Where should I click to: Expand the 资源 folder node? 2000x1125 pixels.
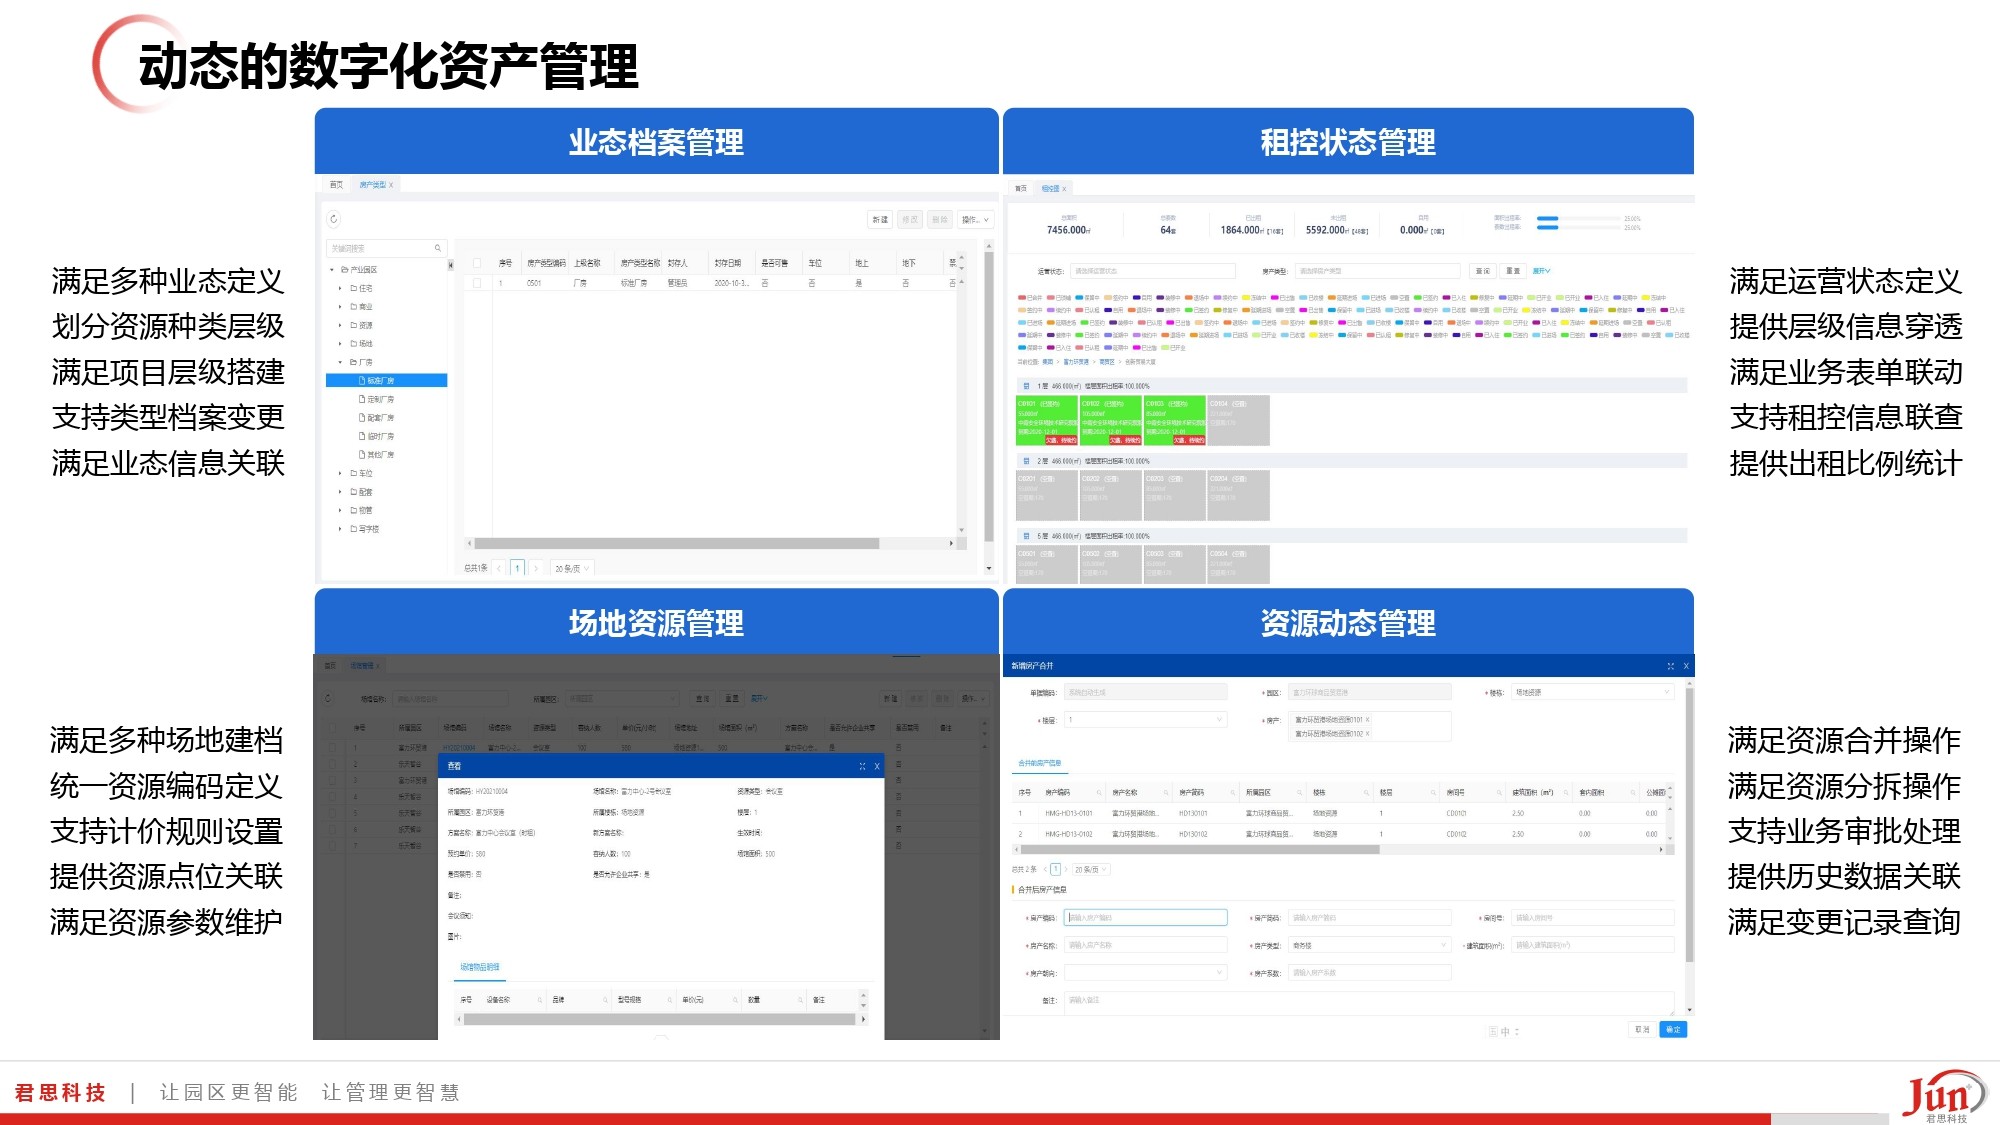(x=340, y=325)
